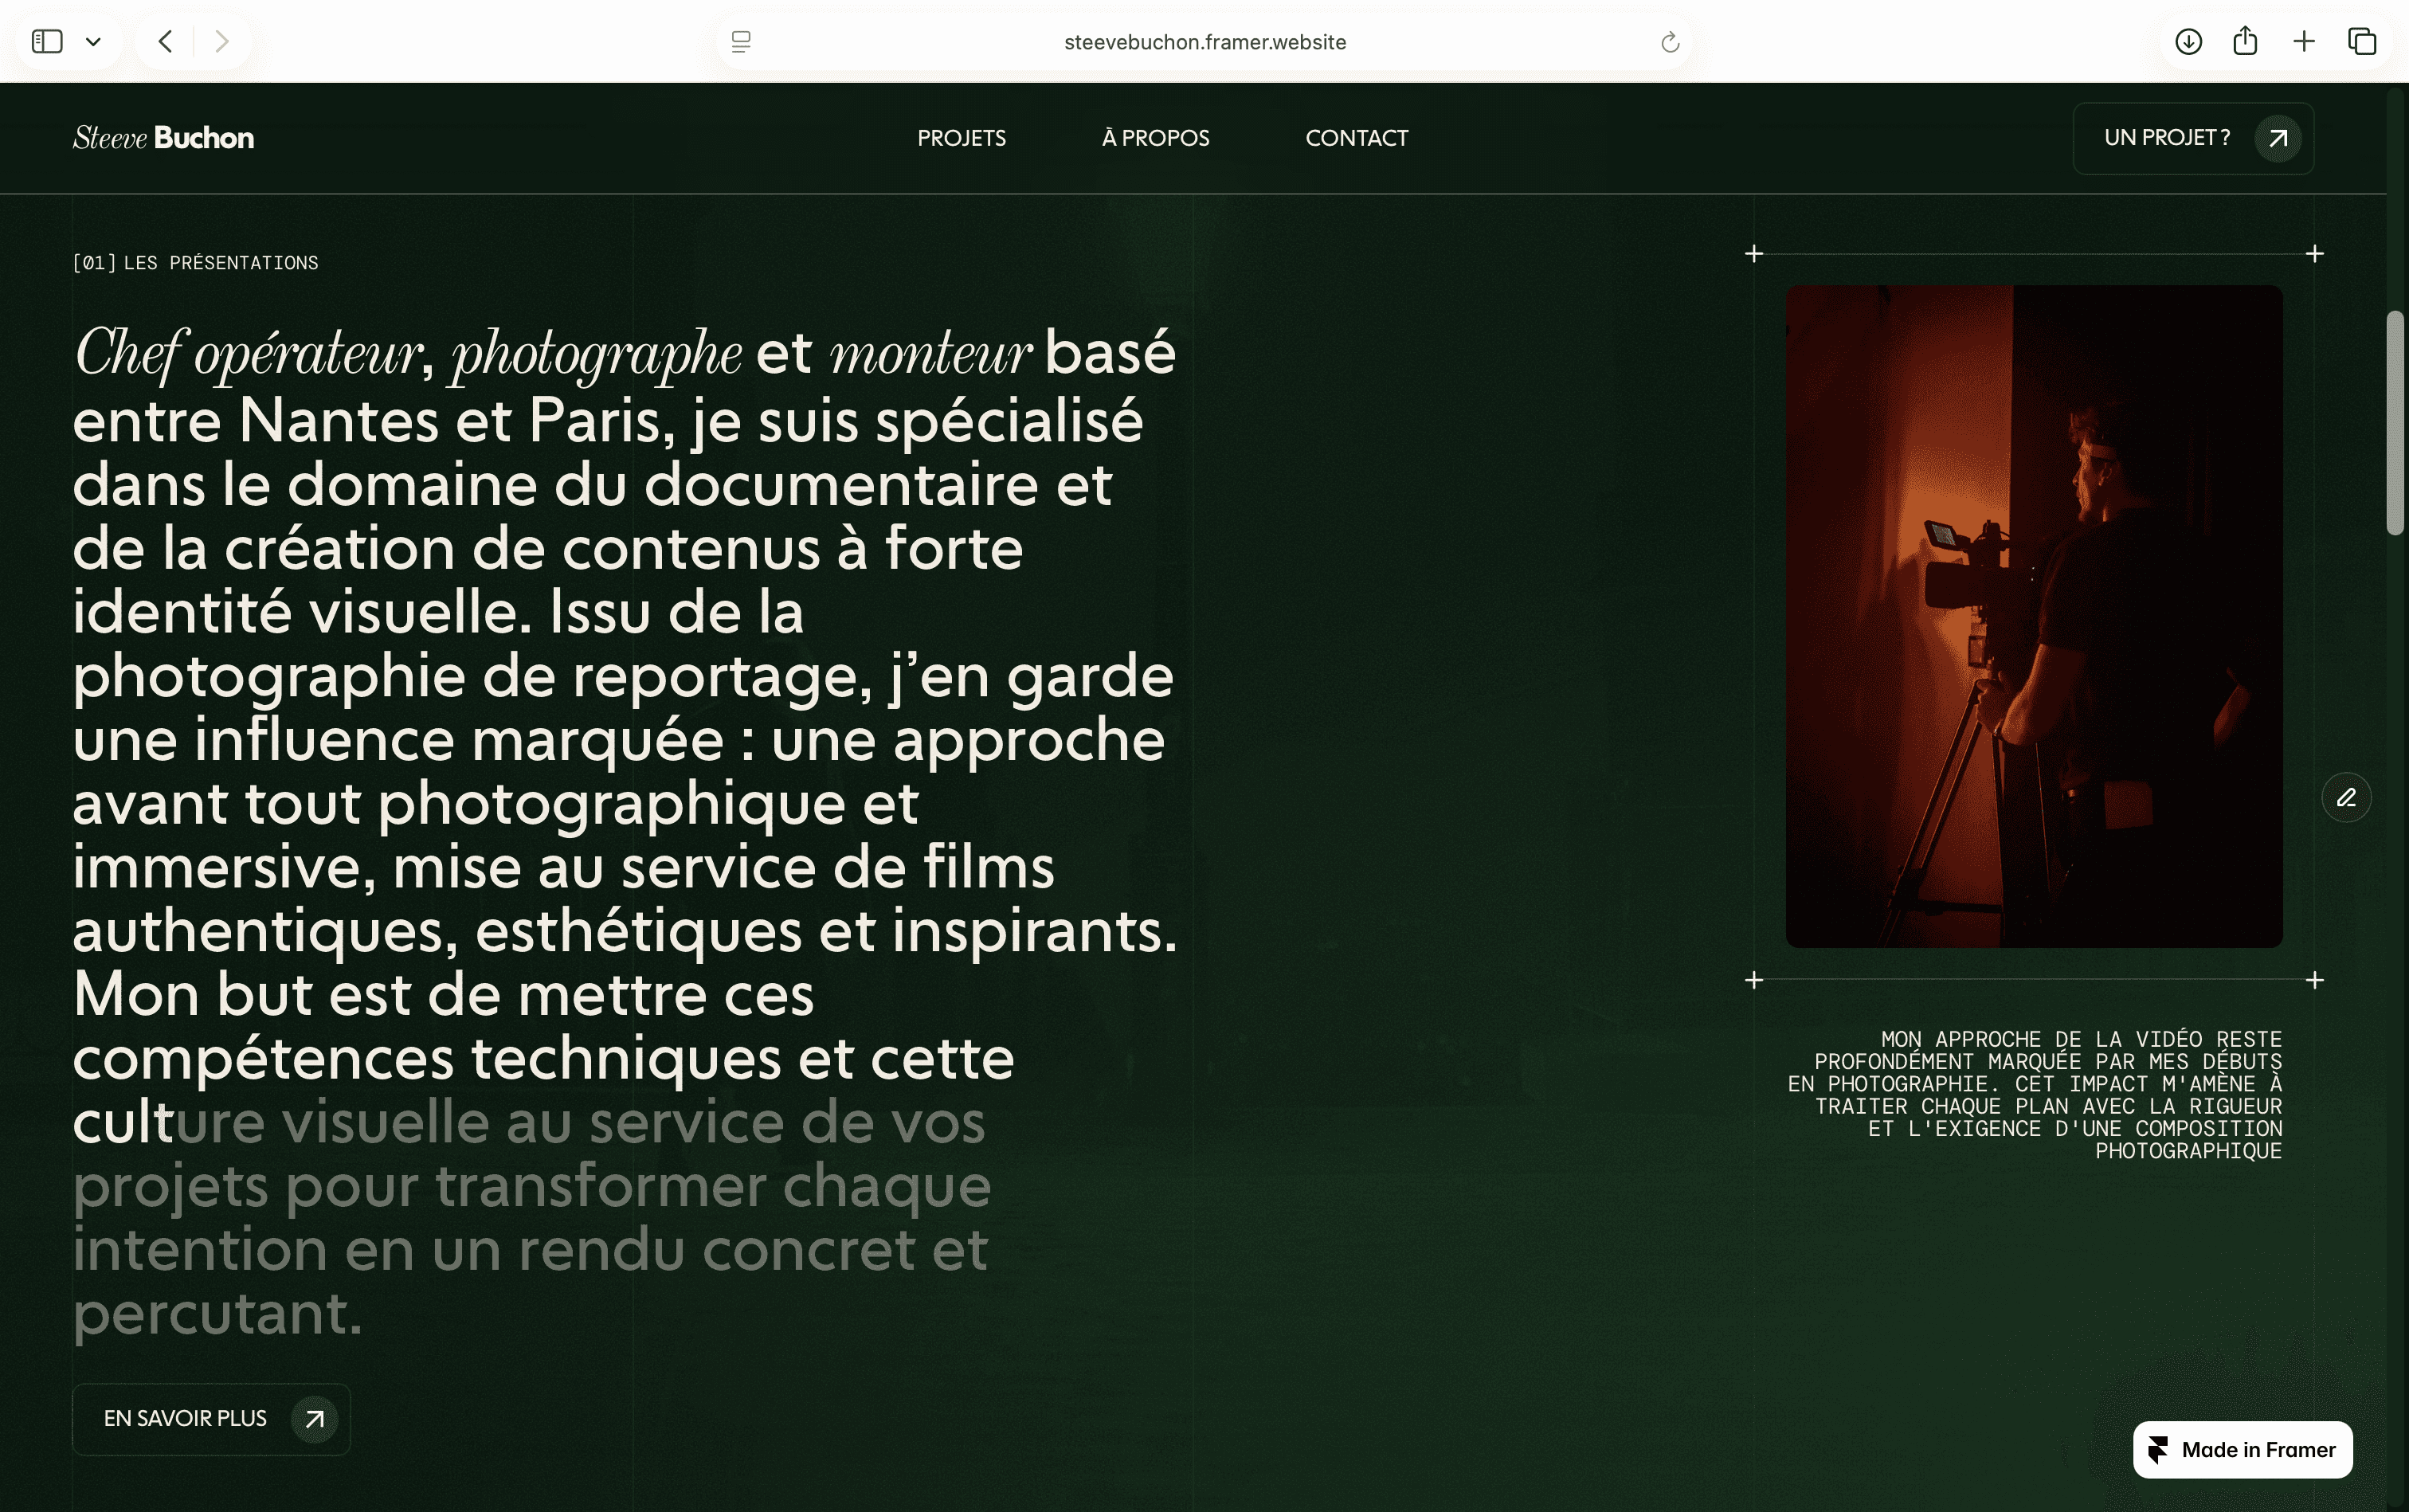The height and width of the screenshot is (1512, 2409).
Task: Click the Steeve Buchon logo
Action: (163, 138)
